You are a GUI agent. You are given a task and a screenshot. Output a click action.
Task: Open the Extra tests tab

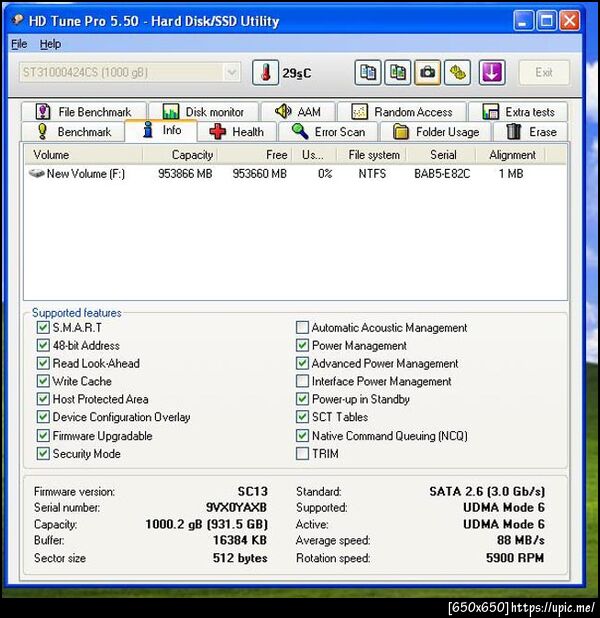(518, 112)
